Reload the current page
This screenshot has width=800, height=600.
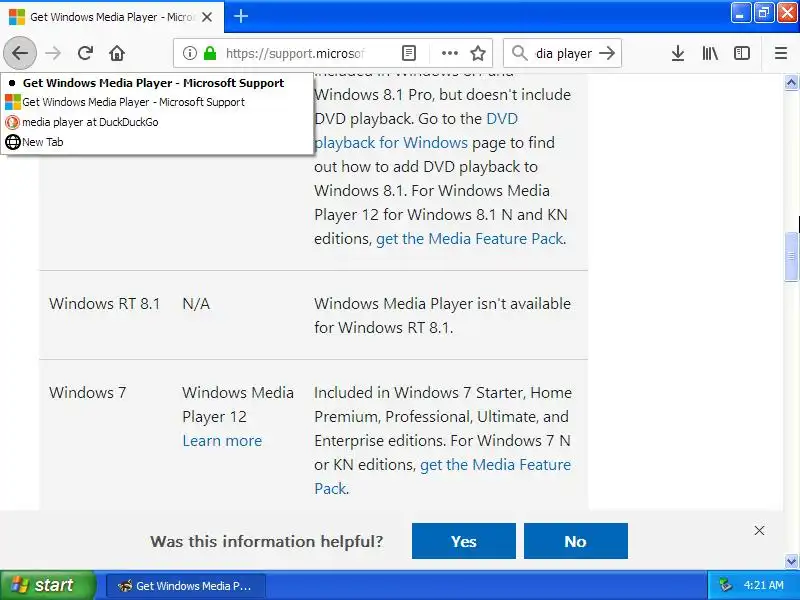pyautogui.click(x=85, y=53)
